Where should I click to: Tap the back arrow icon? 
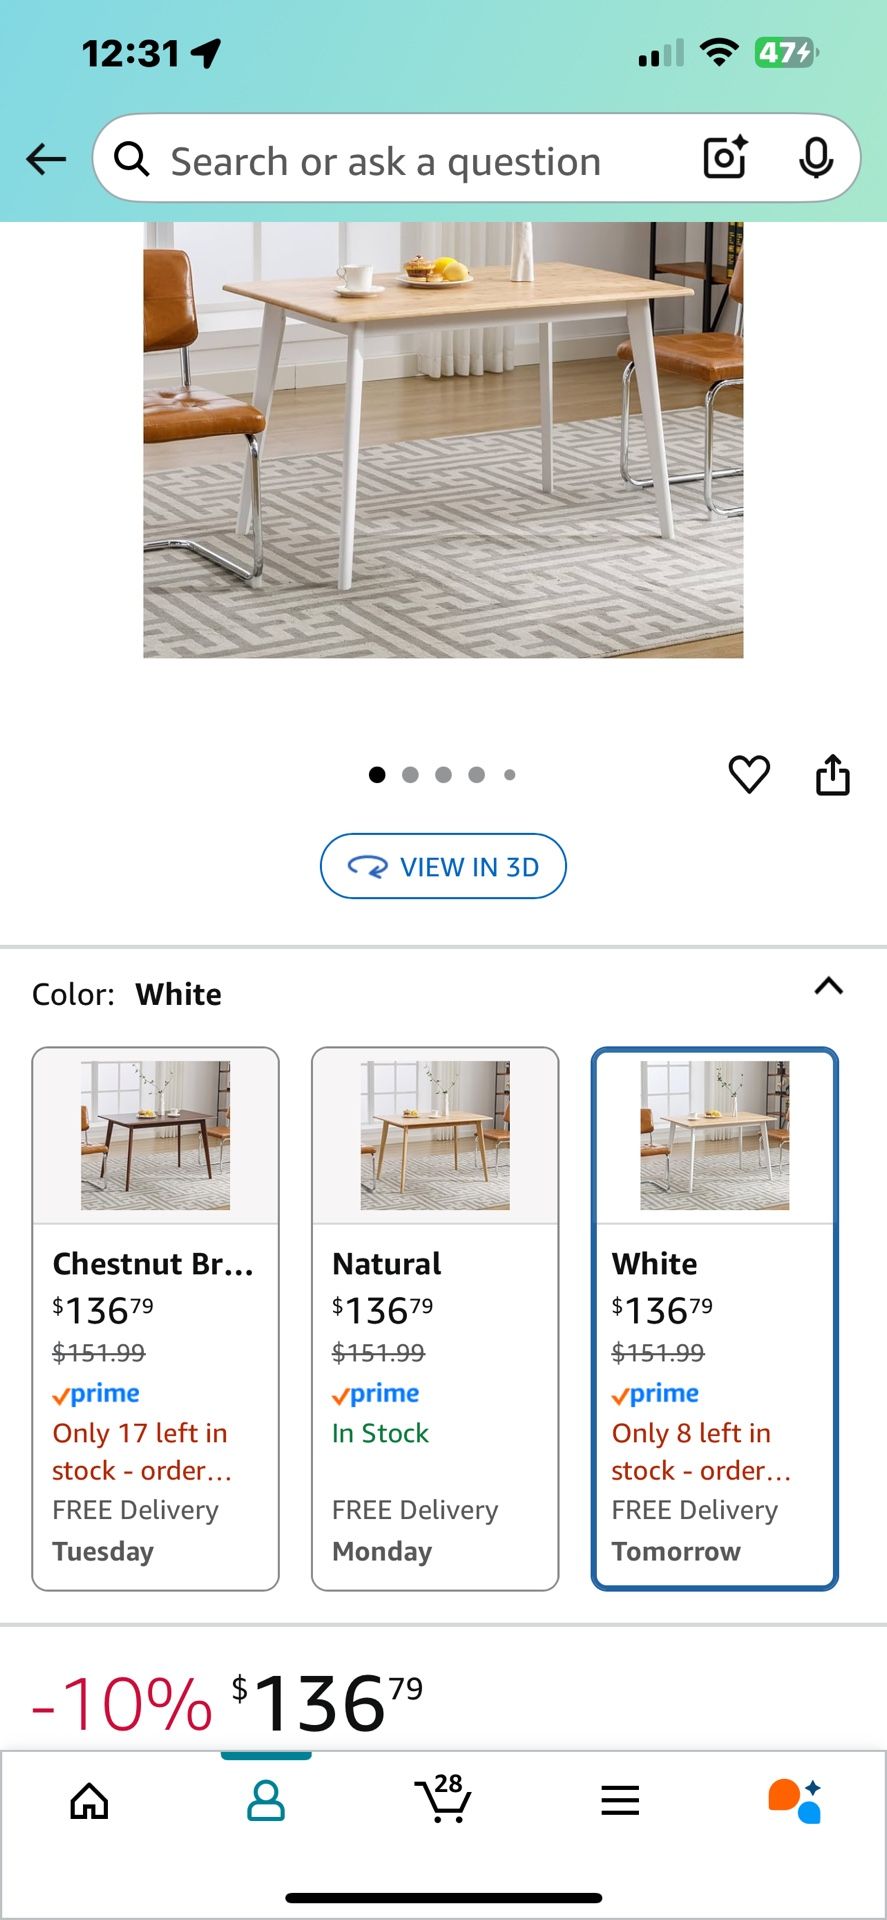tap(46, 159)
